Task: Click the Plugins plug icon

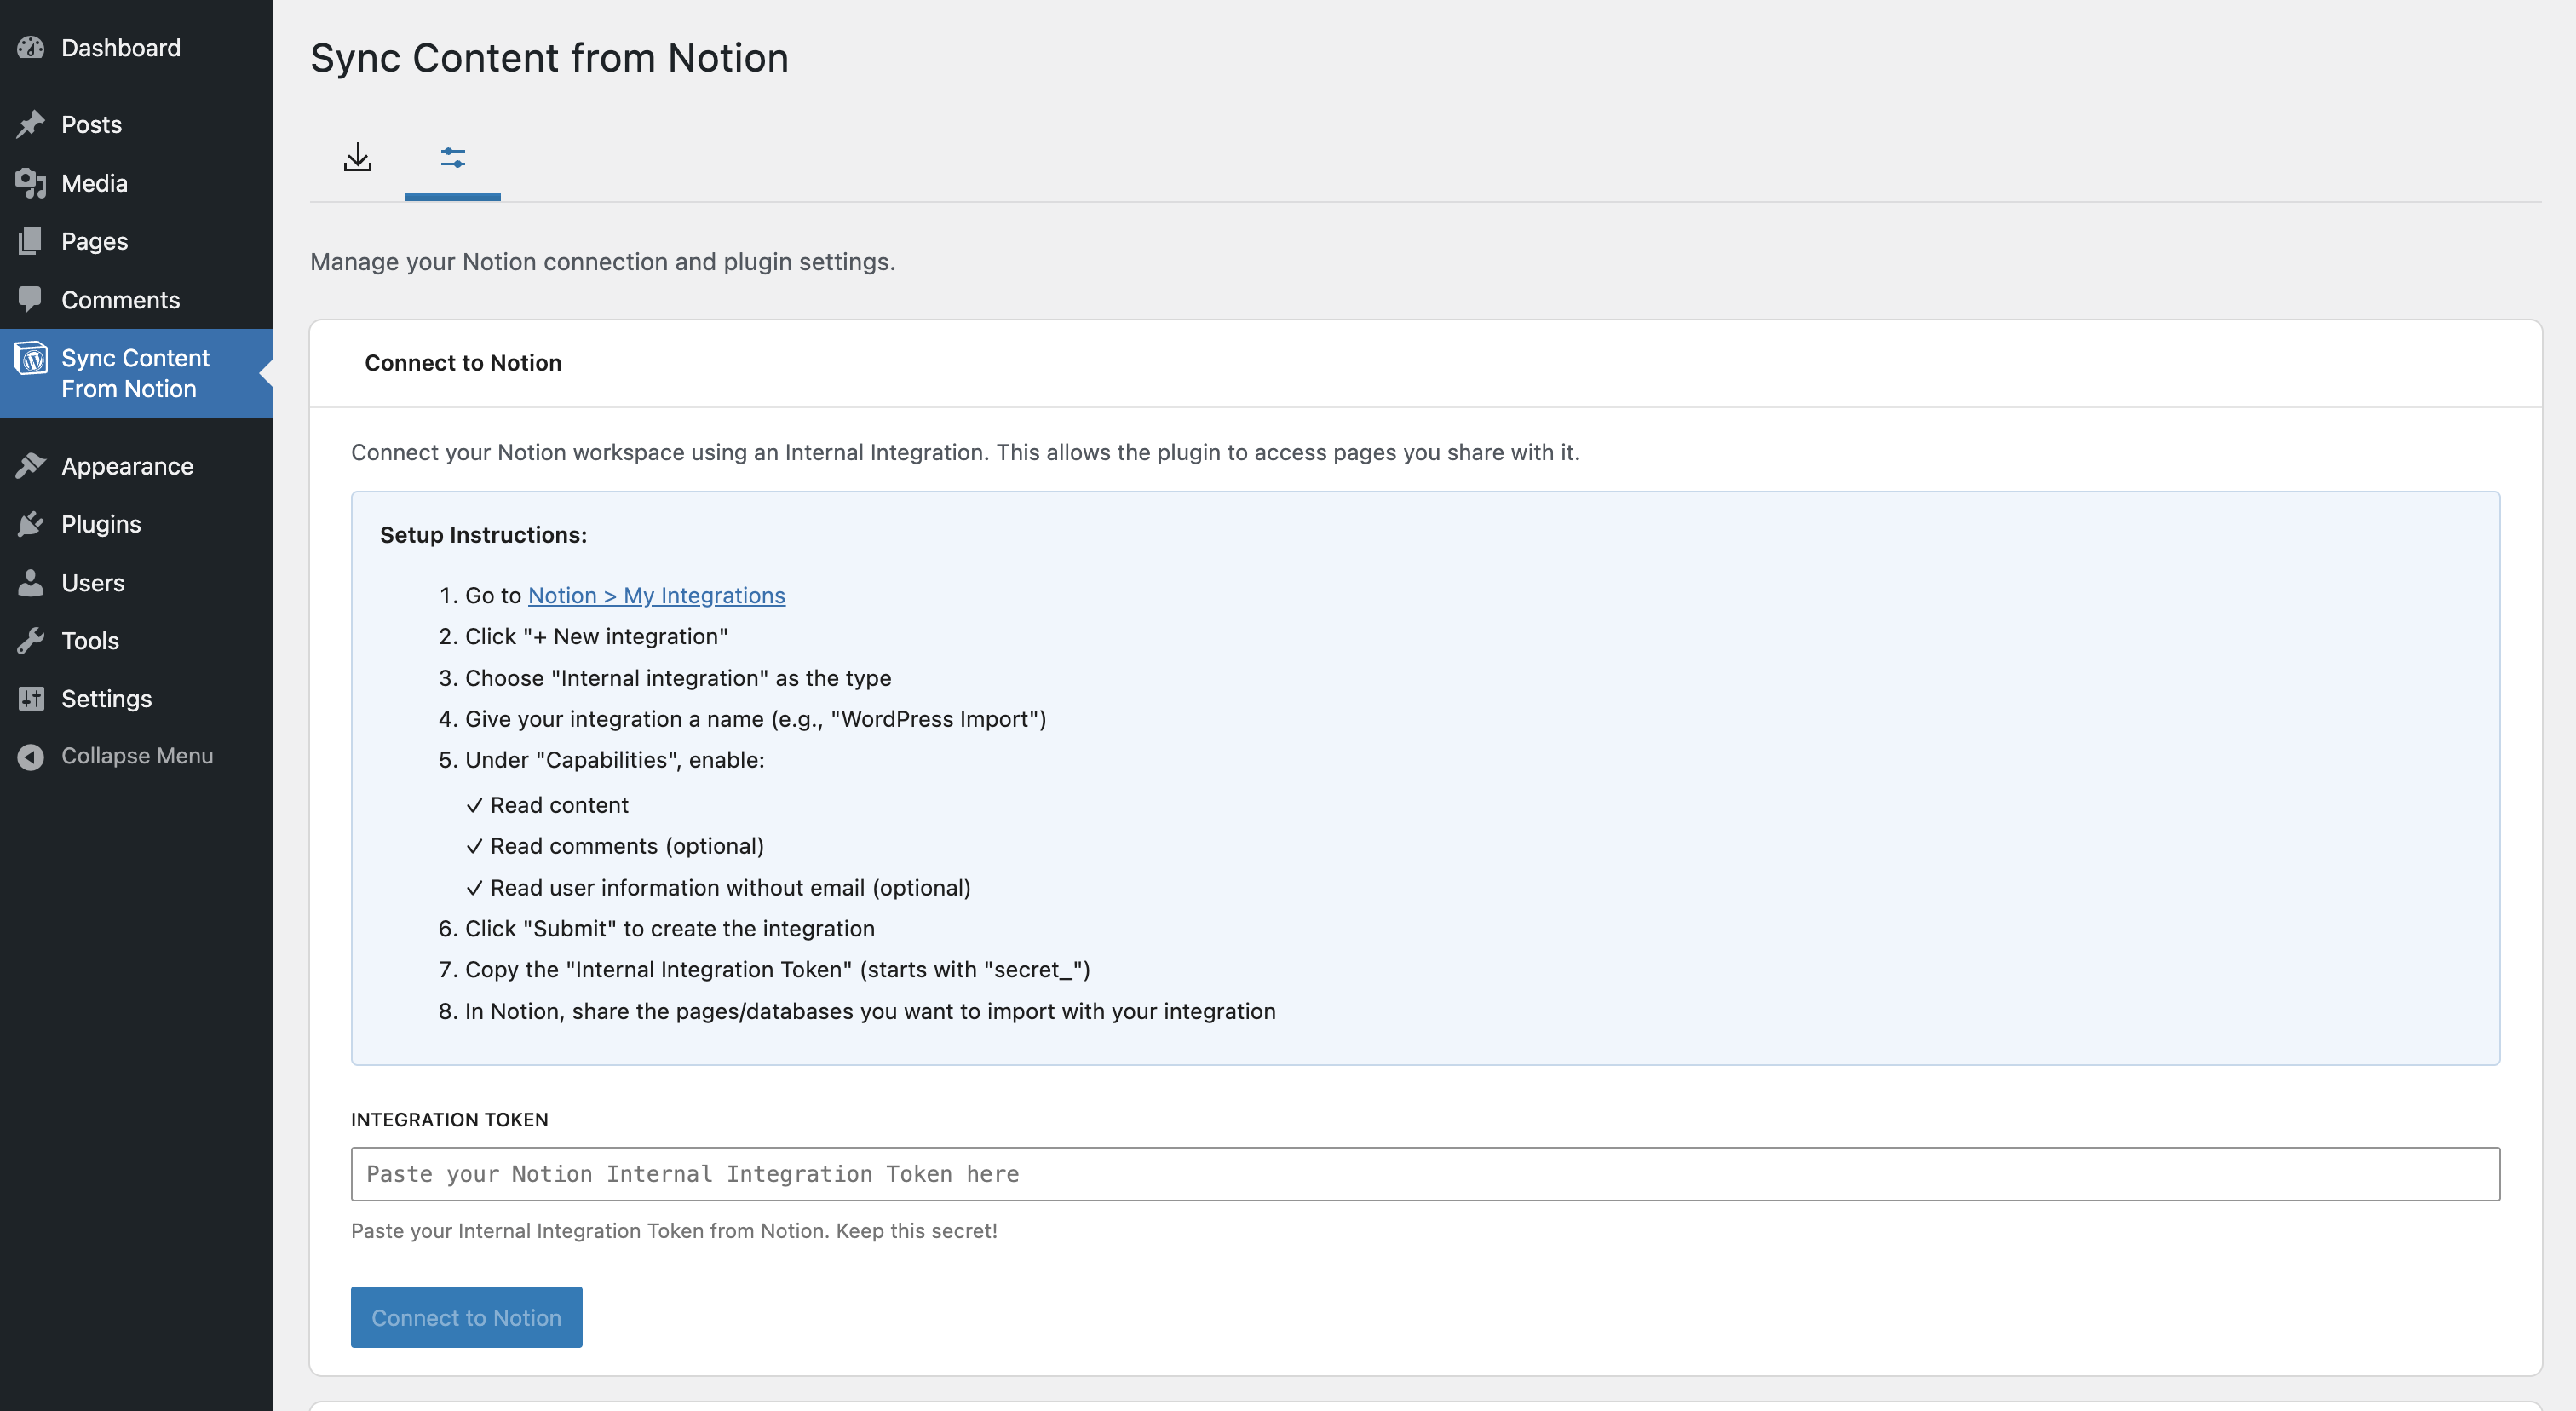Action: [x=31, y=523]
